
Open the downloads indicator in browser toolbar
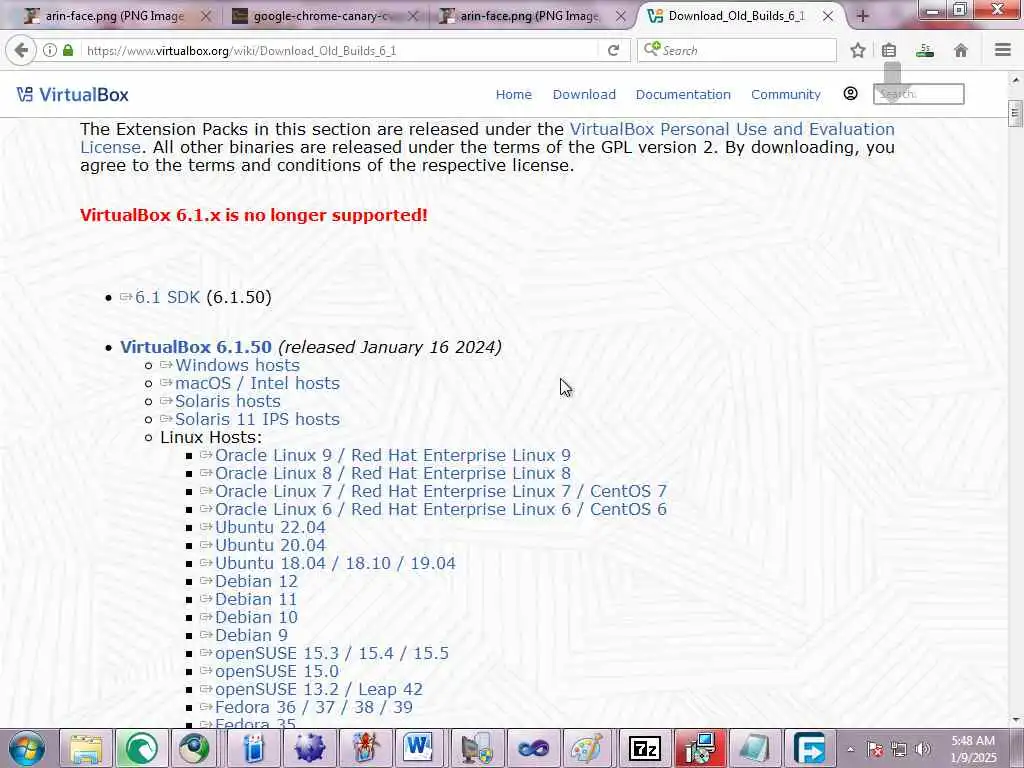click(925, 50)
